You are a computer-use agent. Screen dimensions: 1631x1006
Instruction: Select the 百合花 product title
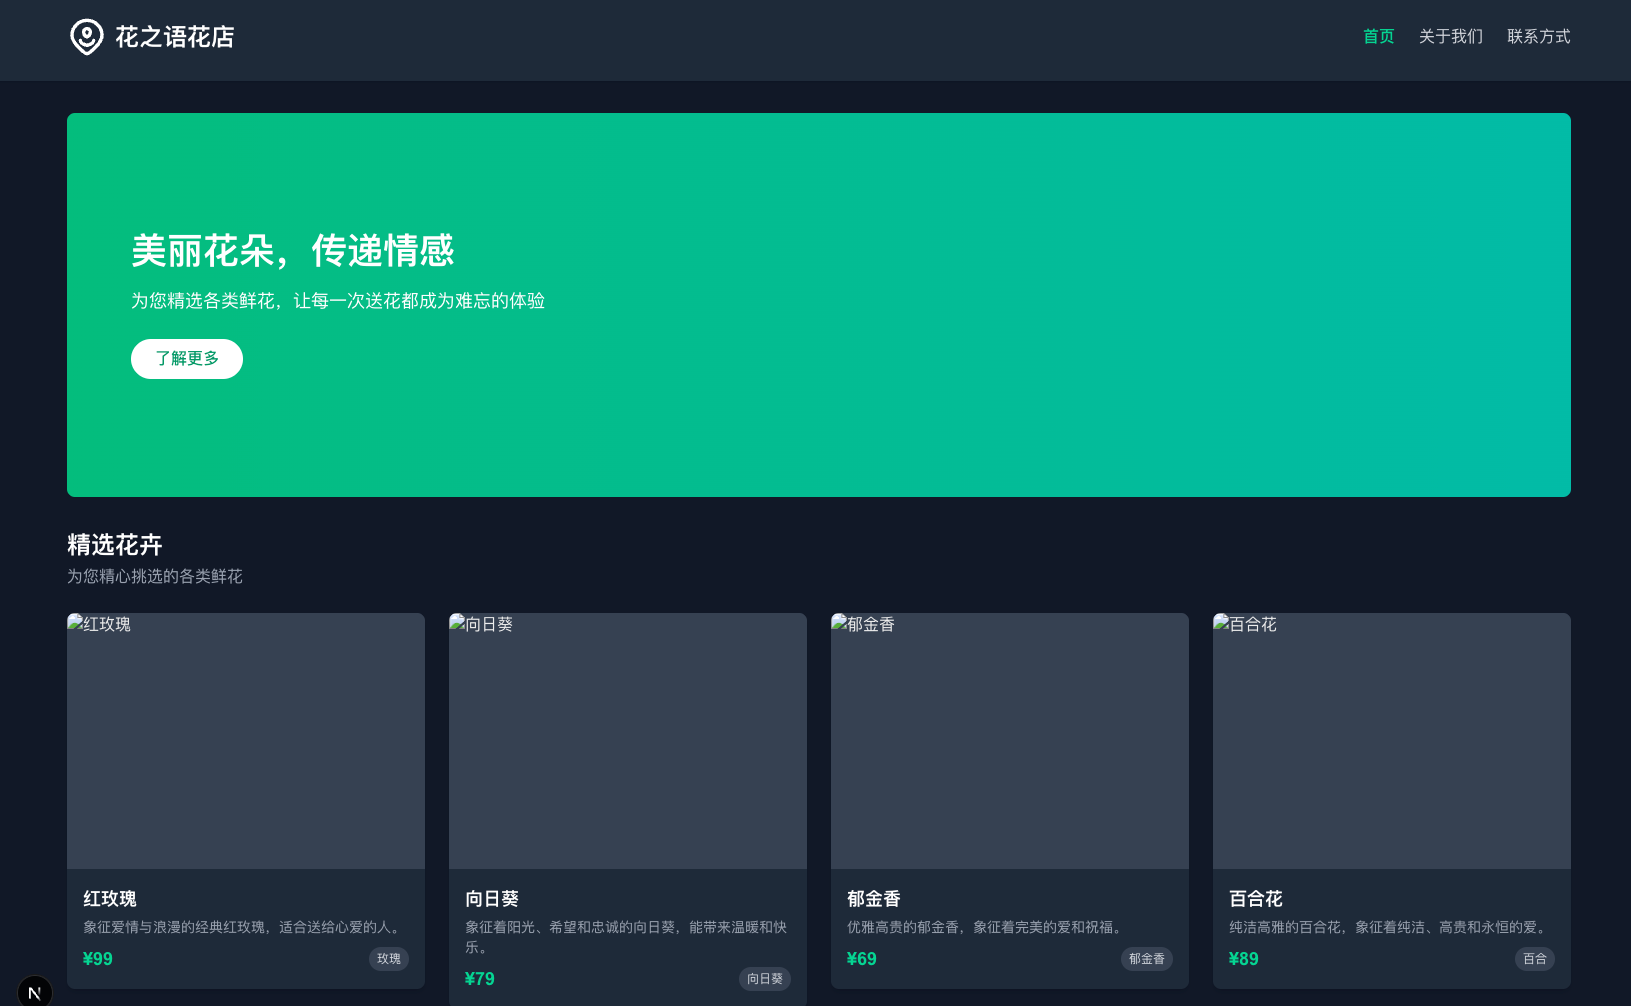click(x=1256, y=899)
